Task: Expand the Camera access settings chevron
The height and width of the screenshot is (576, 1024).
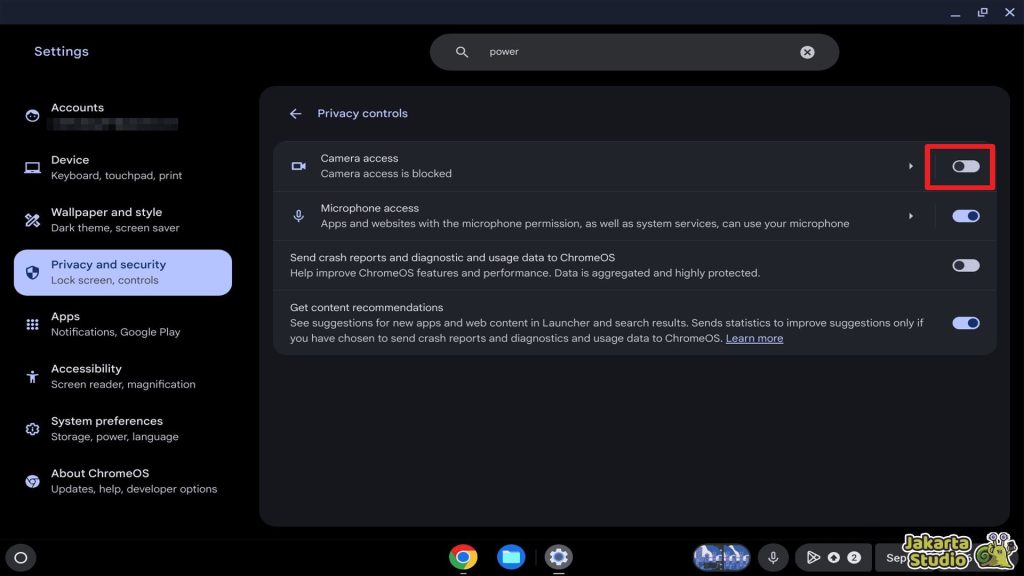Action: pyautogui.click(x=911, y=166)
